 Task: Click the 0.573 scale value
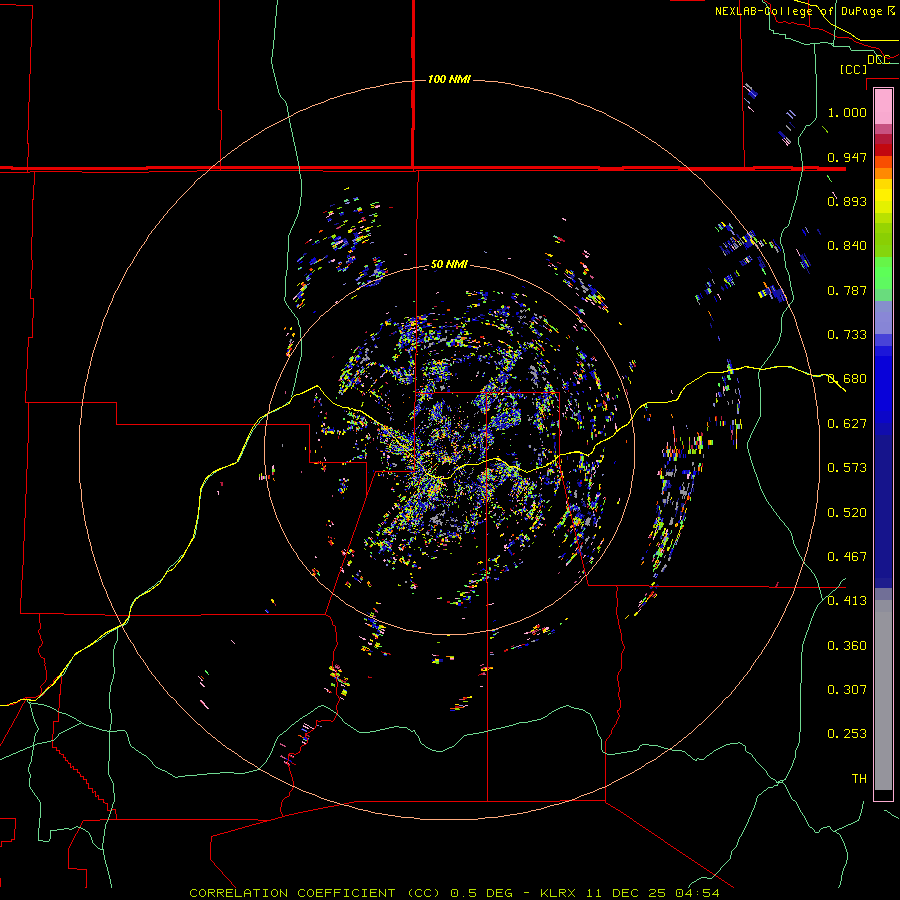pyautogui.click(x=847, y=467)
